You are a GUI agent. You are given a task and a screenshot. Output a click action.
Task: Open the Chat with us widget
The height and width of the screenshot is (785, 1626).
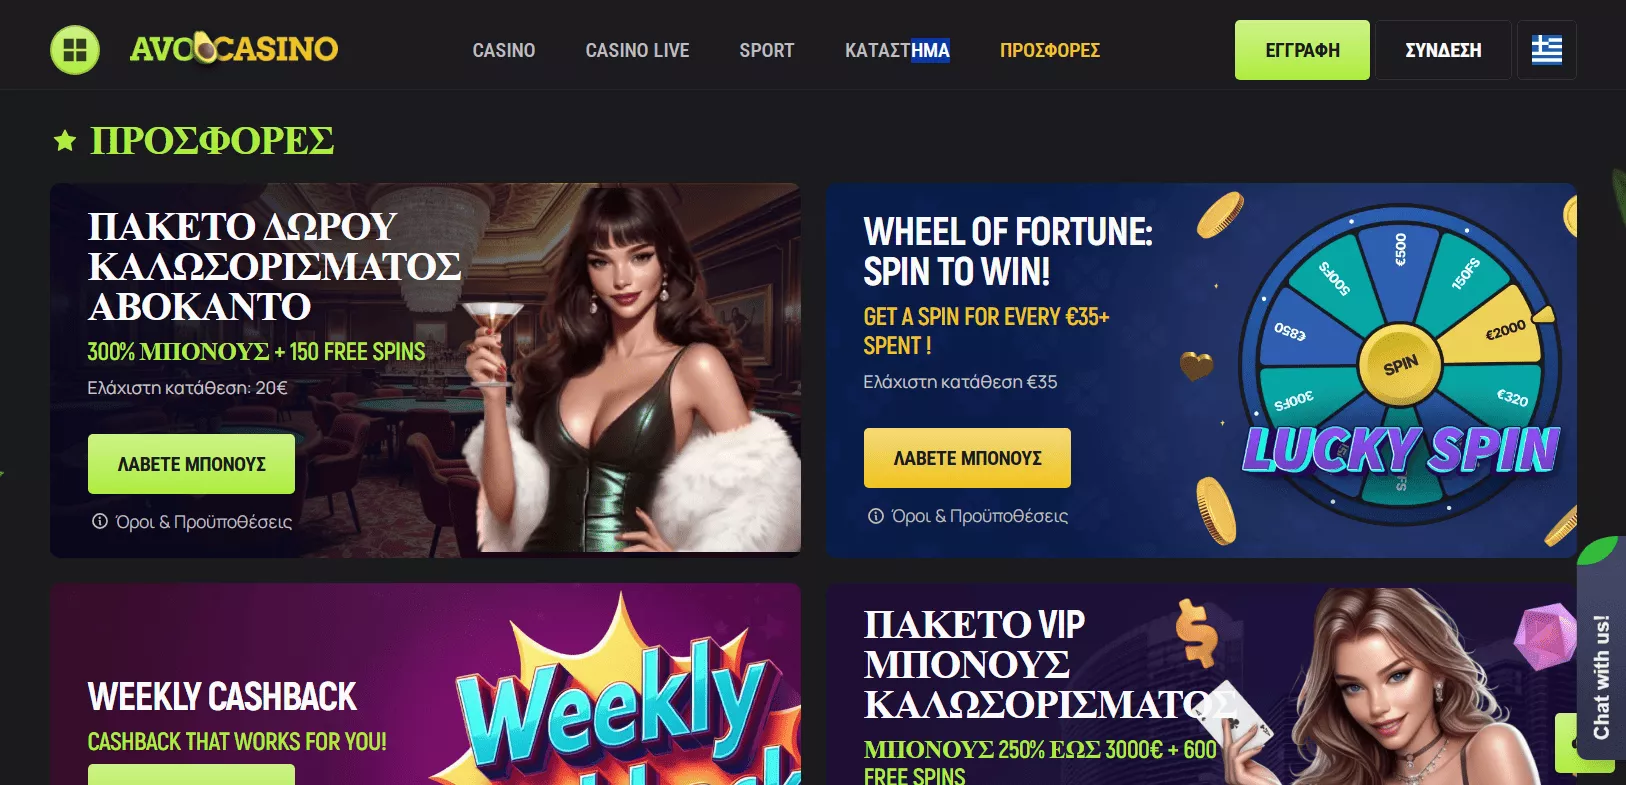[1601, 676]
